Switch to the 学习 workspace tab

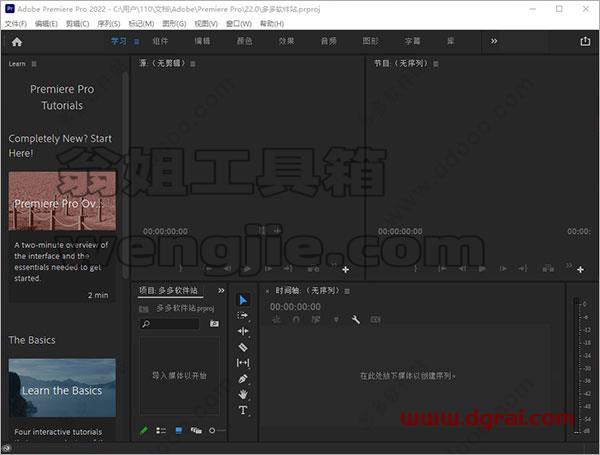pyautogui.click(x=119, y=41)
